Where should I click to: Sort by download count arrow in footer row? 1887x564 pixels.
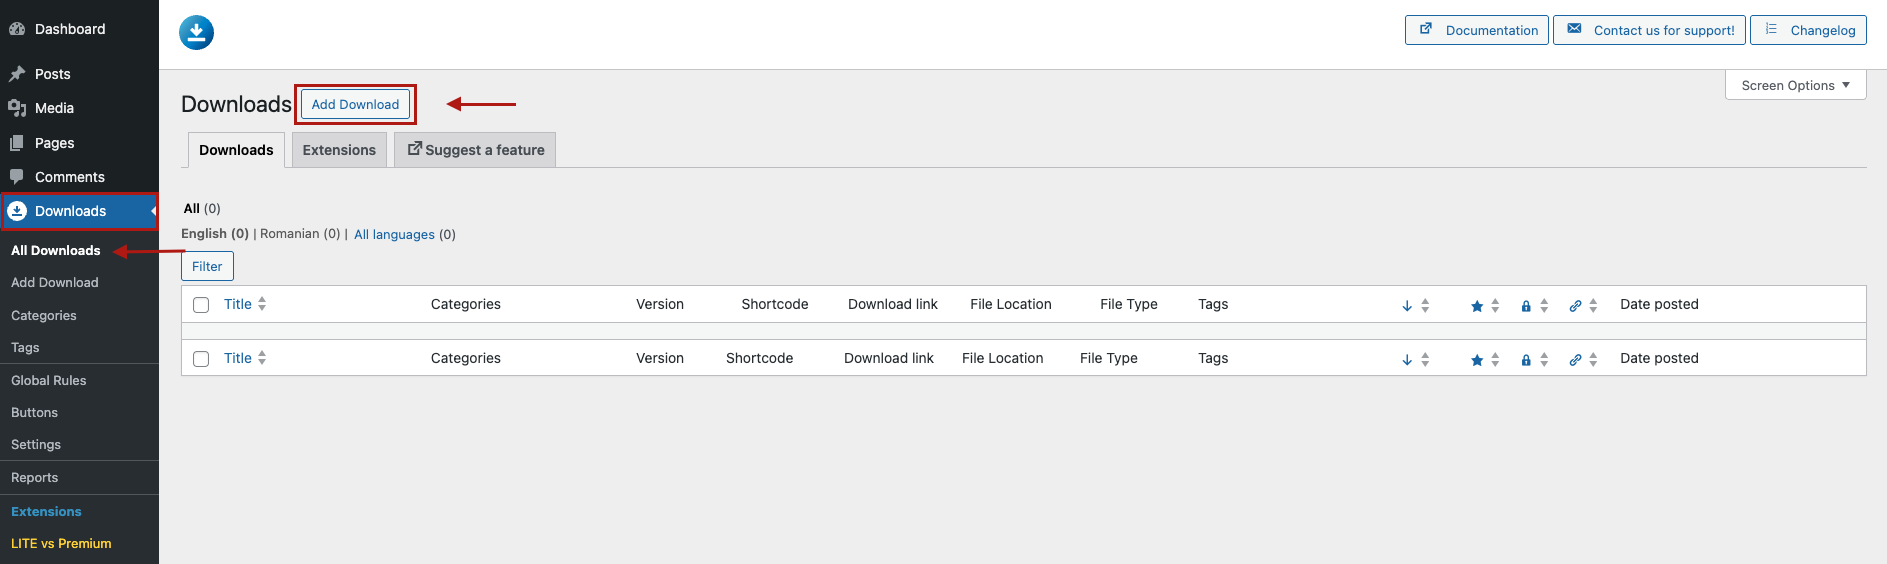pos(1407,360)
